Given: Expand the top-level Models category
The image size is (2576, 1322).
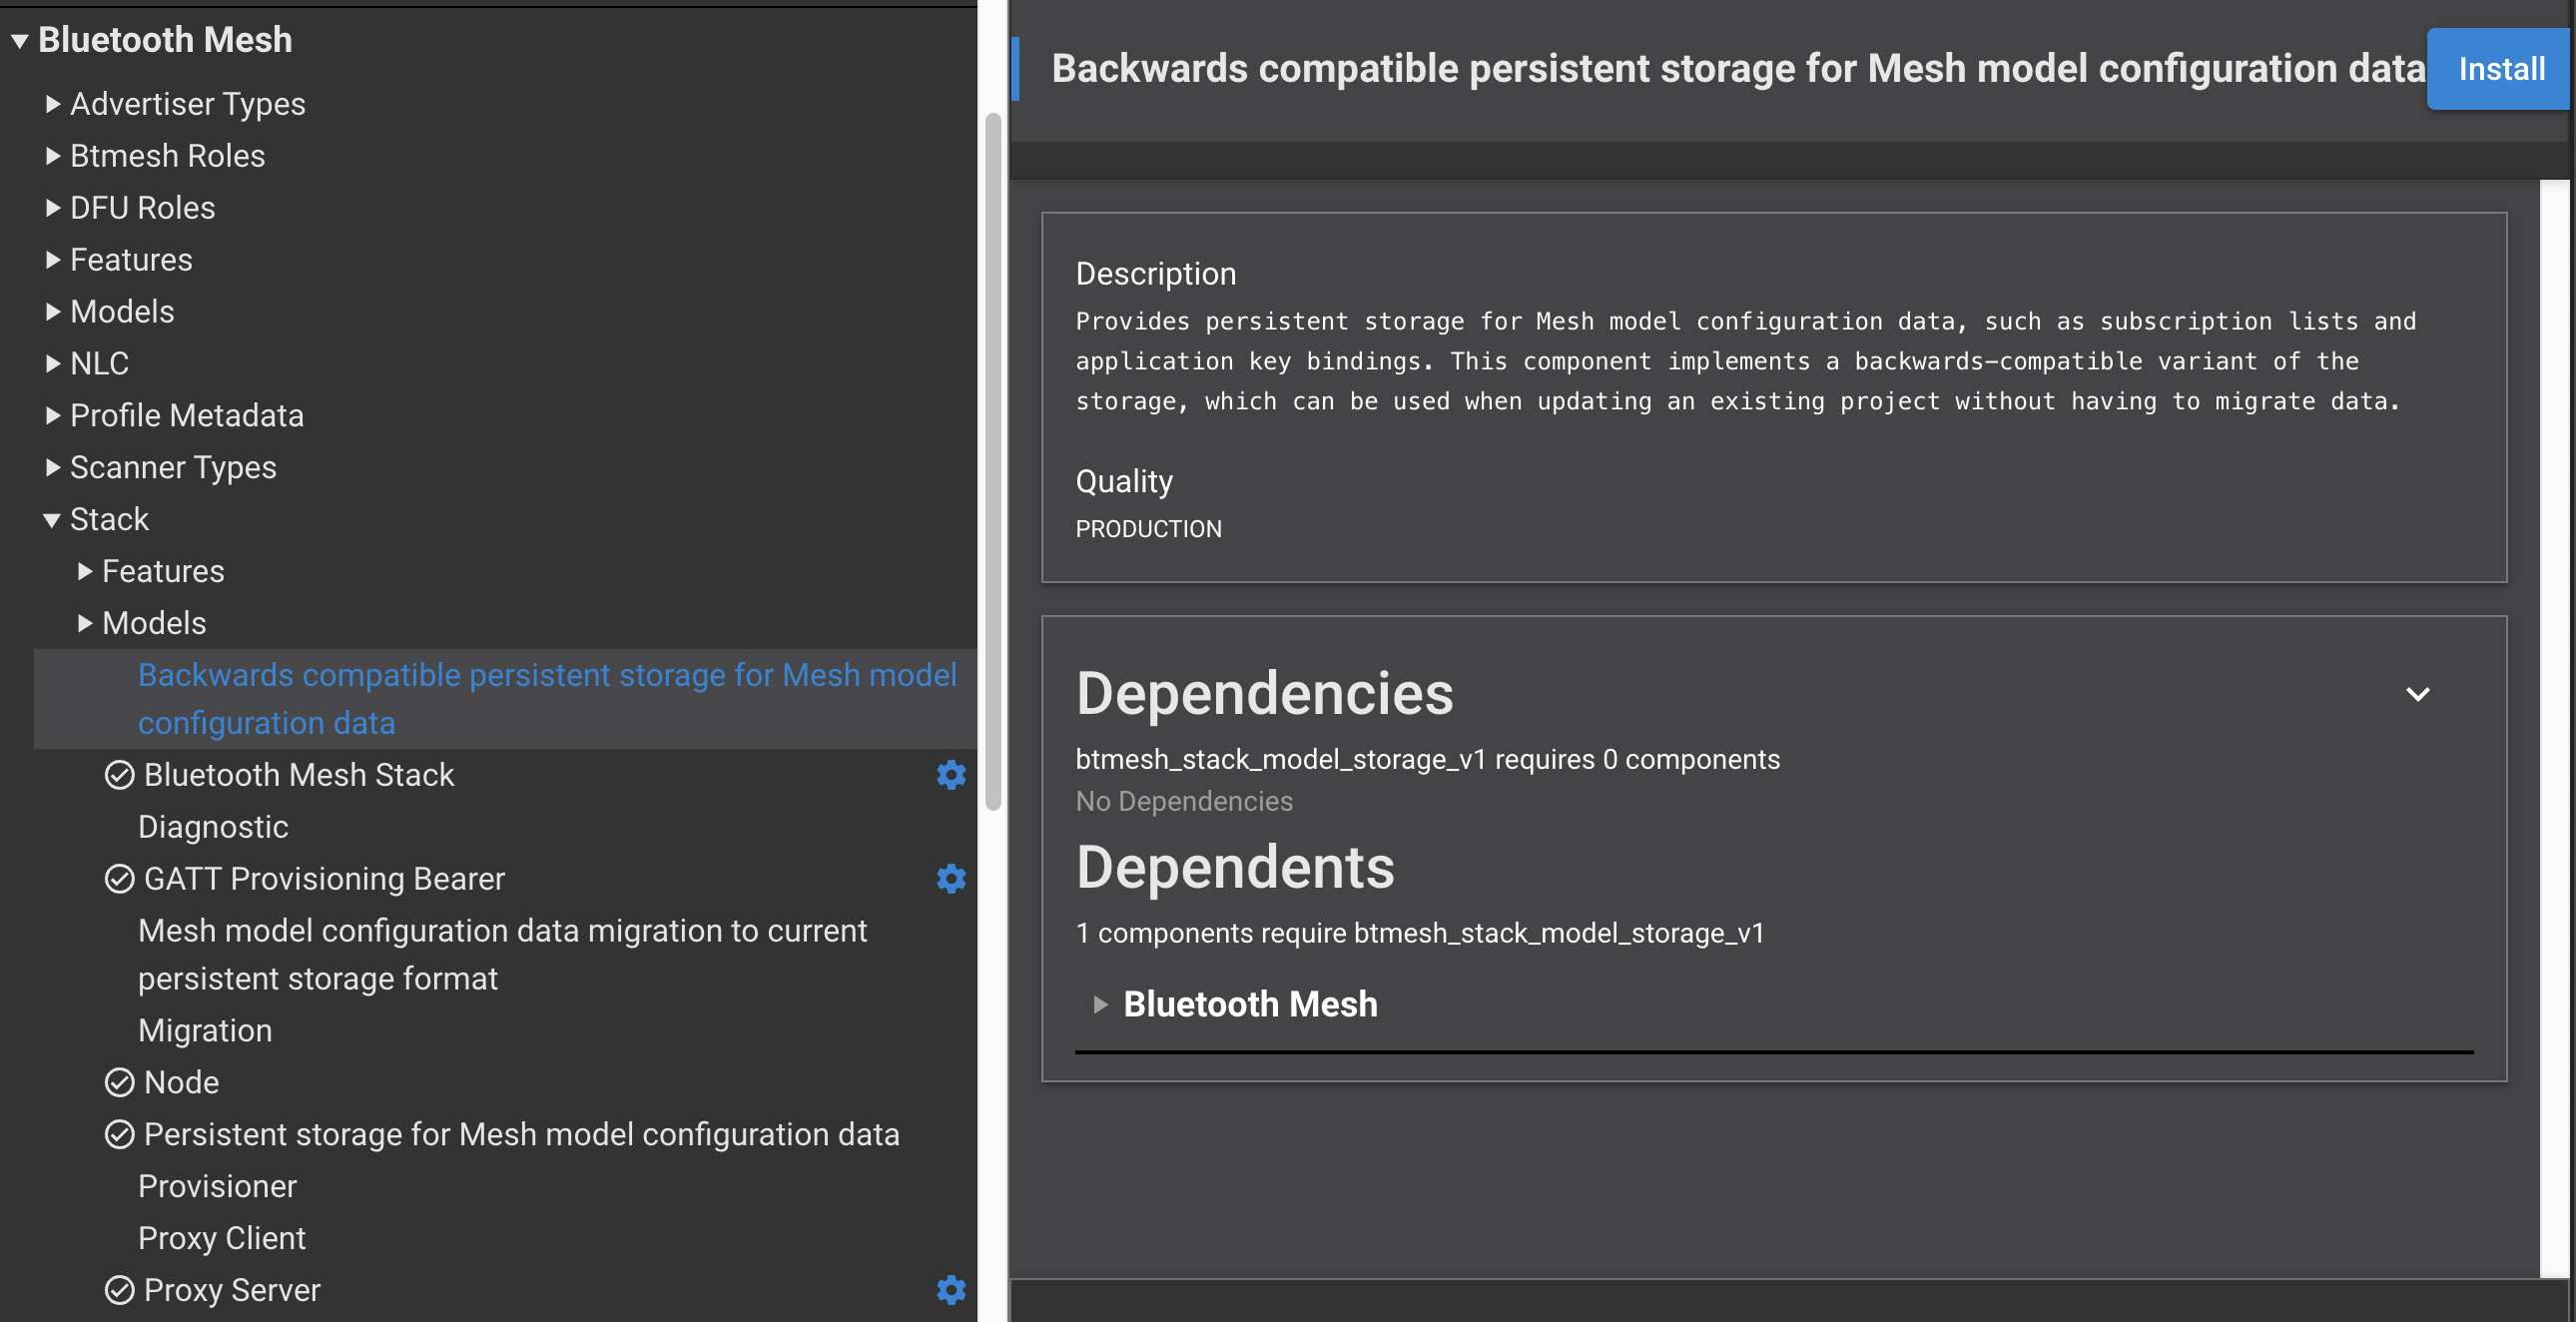Looking at the screenshot, I should click(x=53, y=312).
